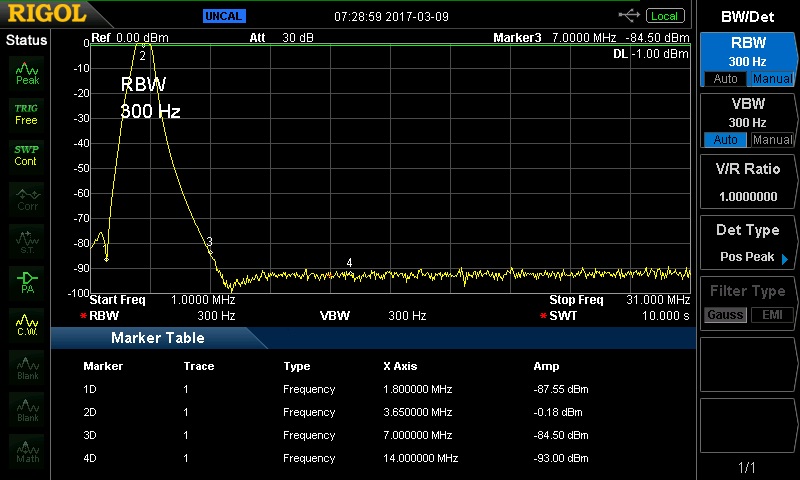Viewport: 800px width, 480px height.
Task: Set RBW to Manual mode
Action: click(772, 79)
